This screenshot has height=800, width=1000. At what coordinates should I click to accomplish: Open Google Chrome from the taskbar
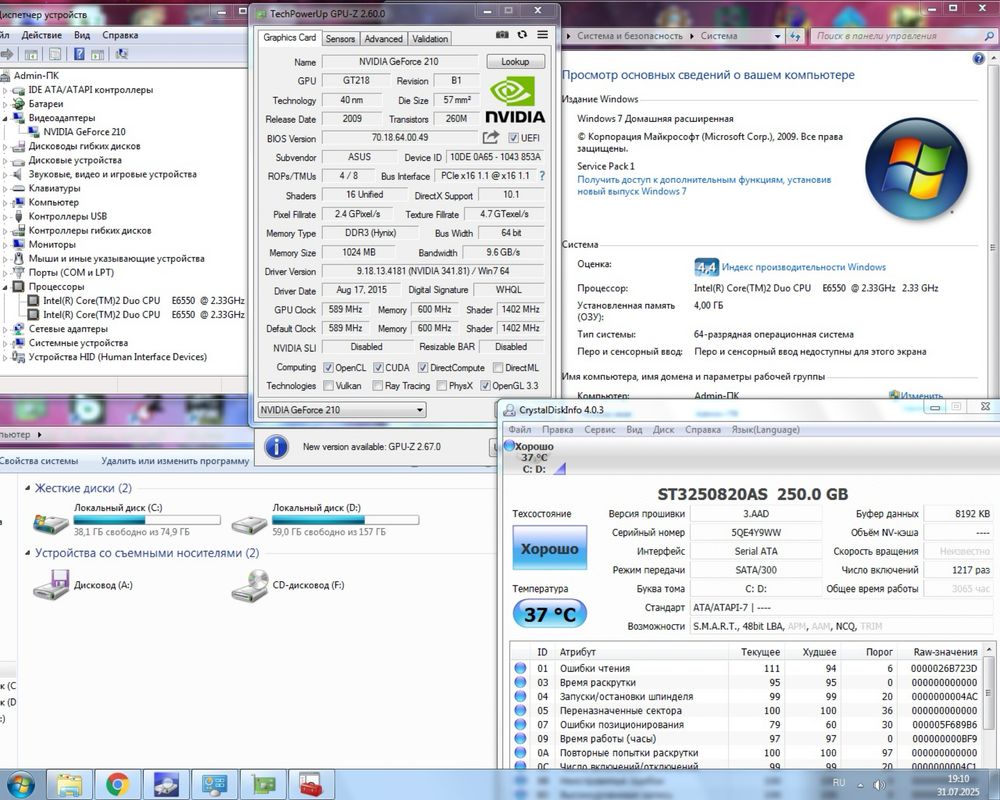point(117,785)
